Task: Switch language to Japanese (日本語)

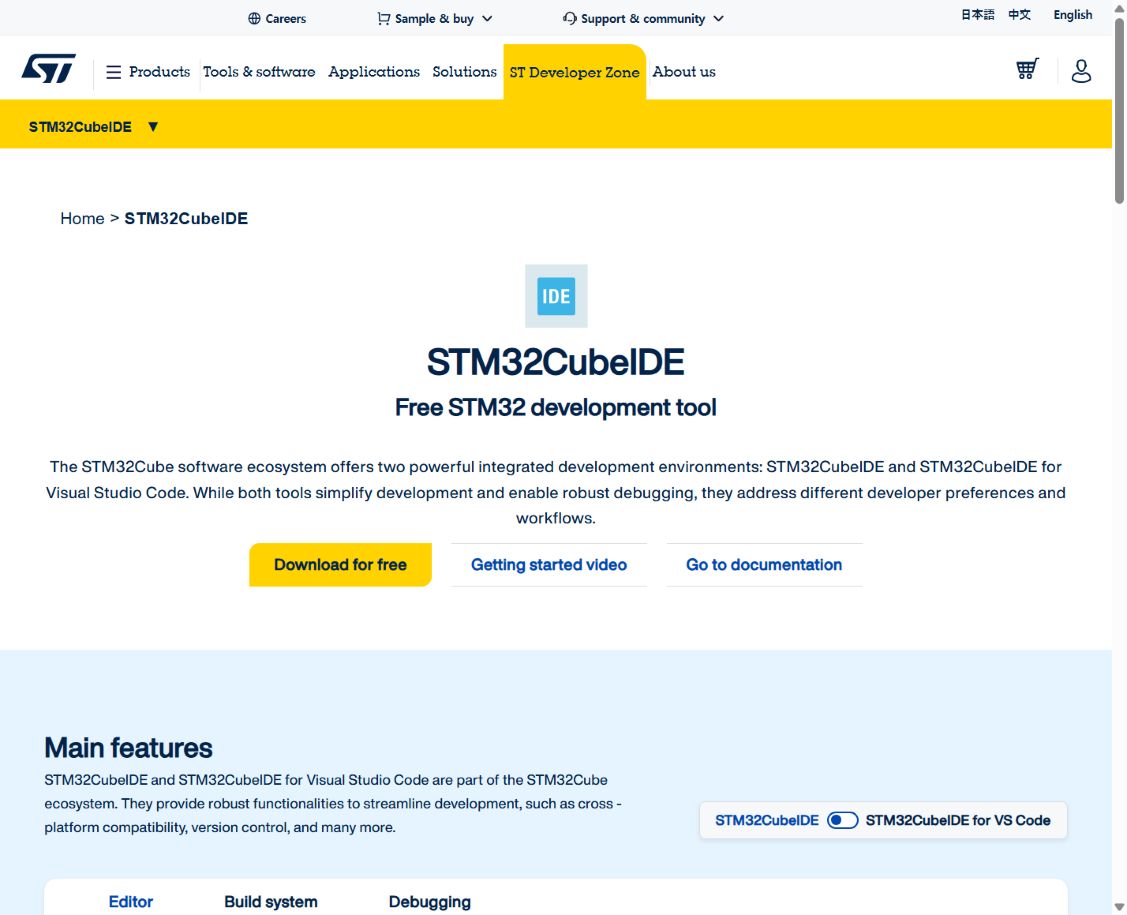Action: tap(978, 14)
